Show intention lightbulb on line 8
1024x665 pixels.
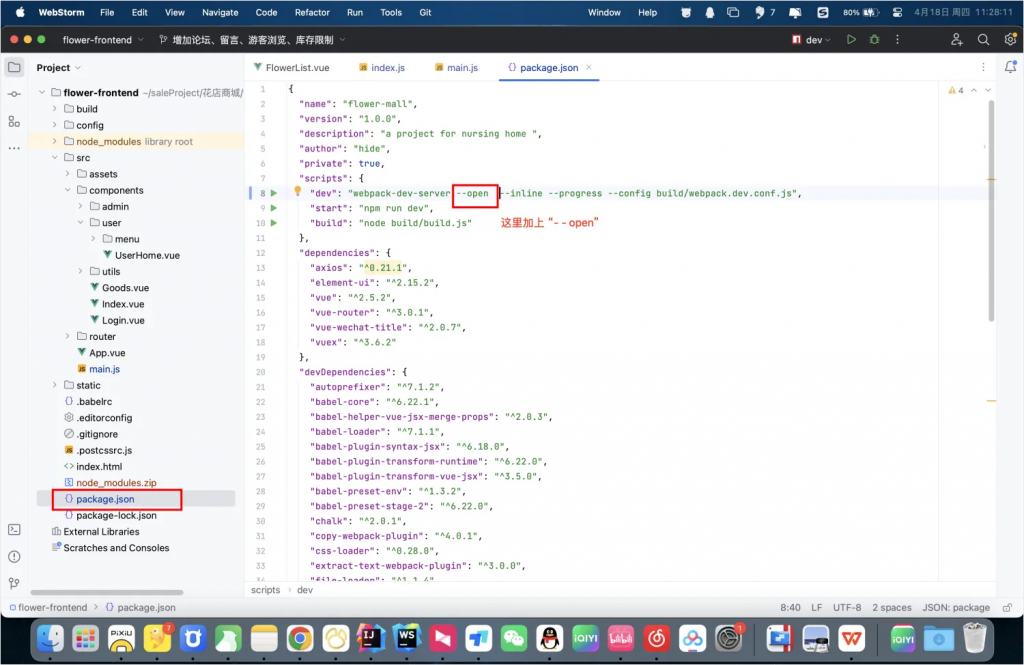point(297,191)
